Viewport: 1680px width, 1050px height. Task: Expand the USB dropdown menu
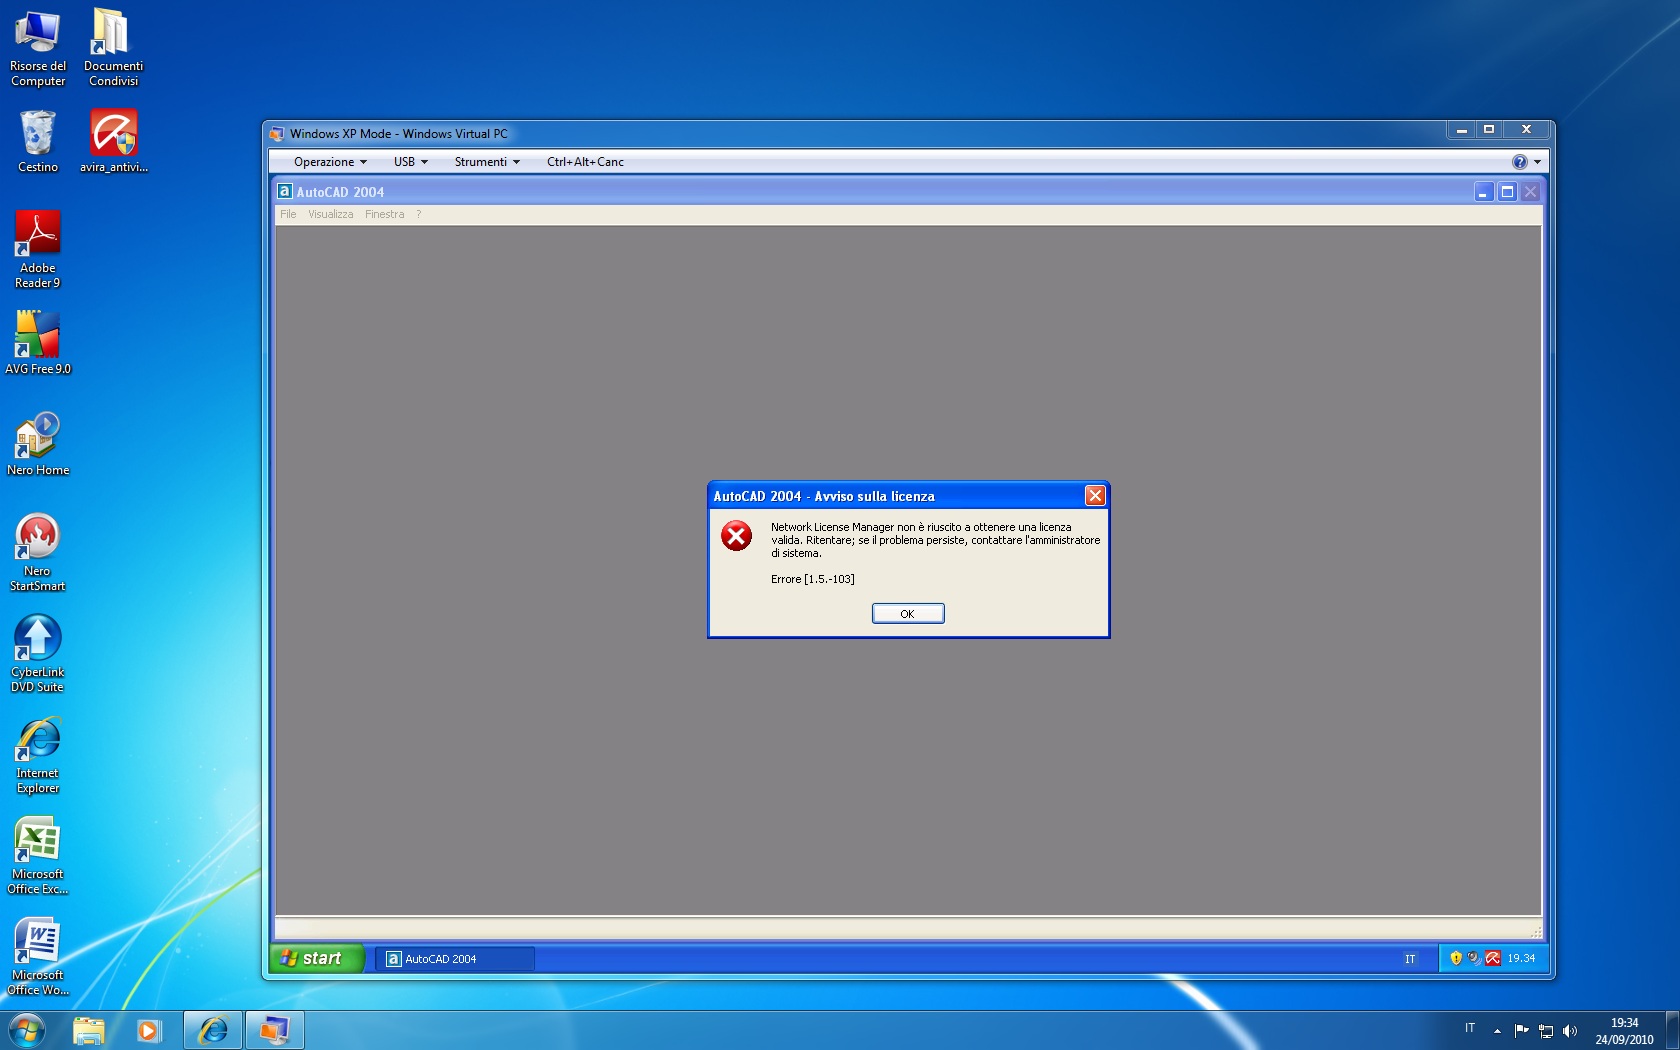coord(410,162)
